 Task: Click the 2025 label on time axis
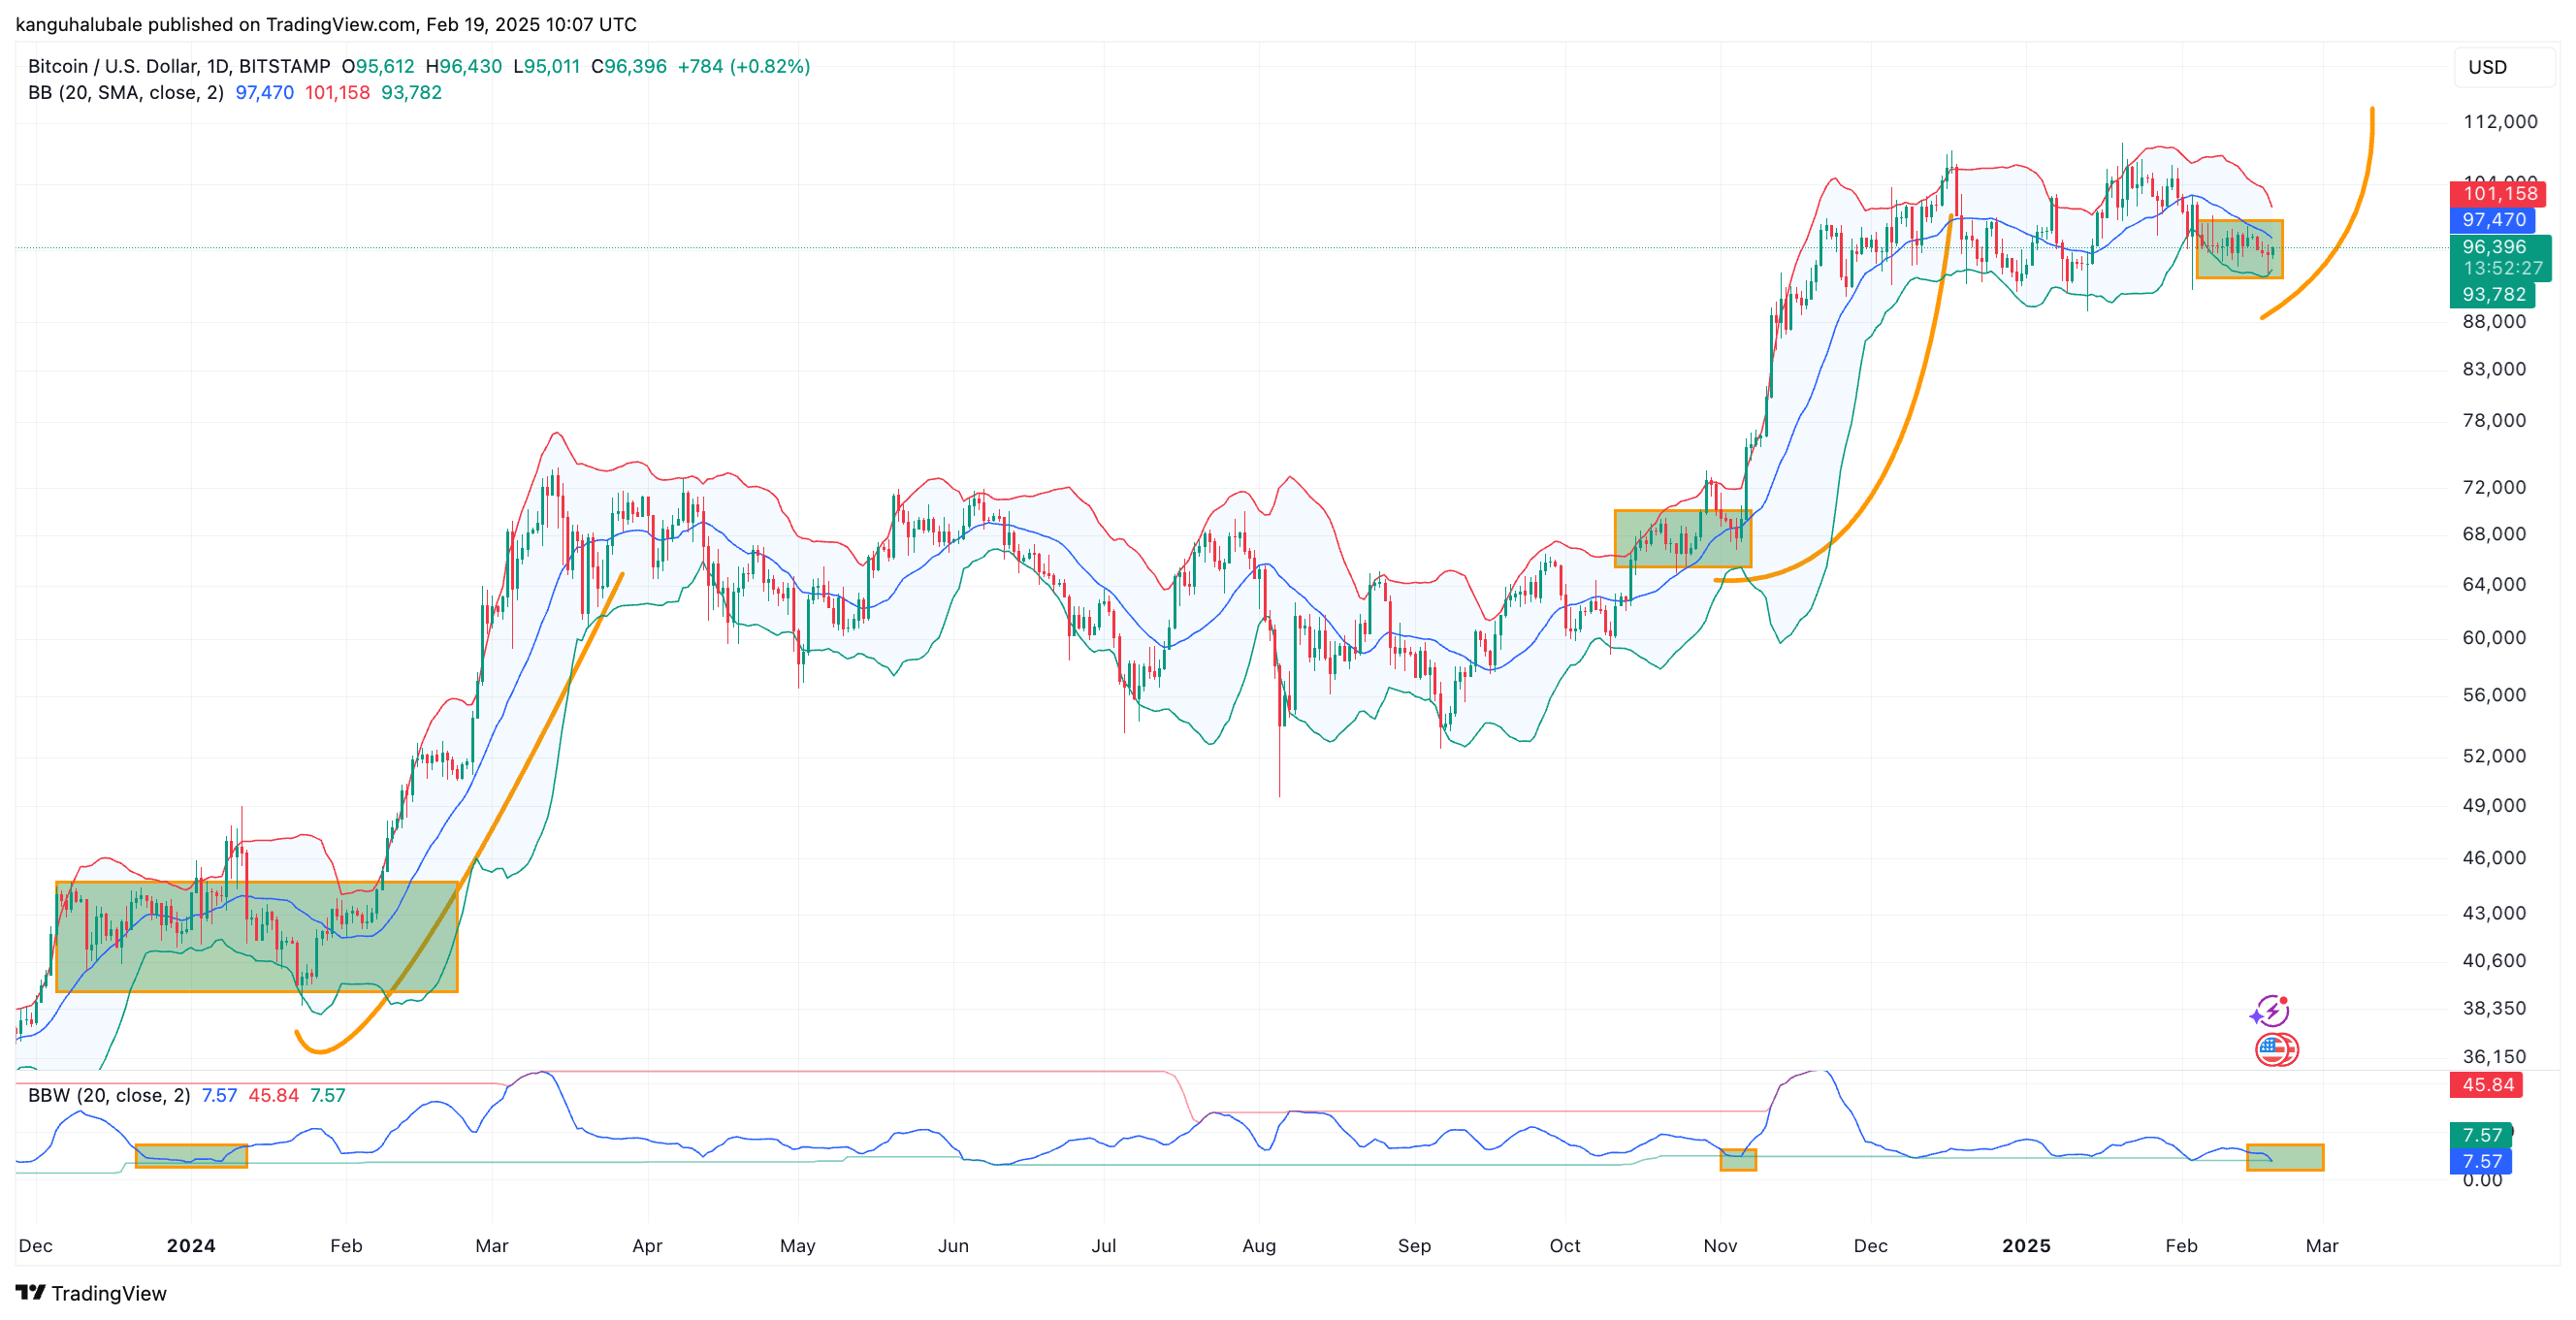point(2025,1245)
